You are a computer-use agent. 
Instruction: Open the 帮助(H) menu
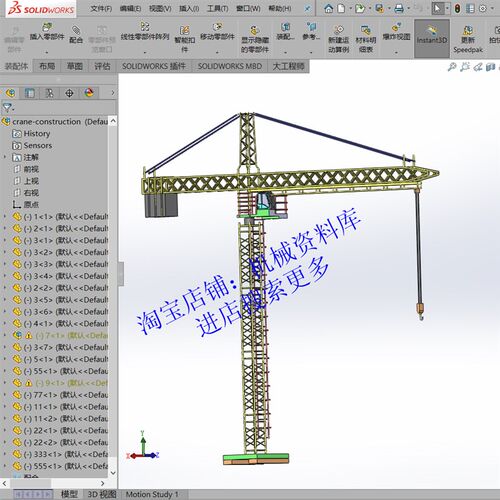coord(280,9)
